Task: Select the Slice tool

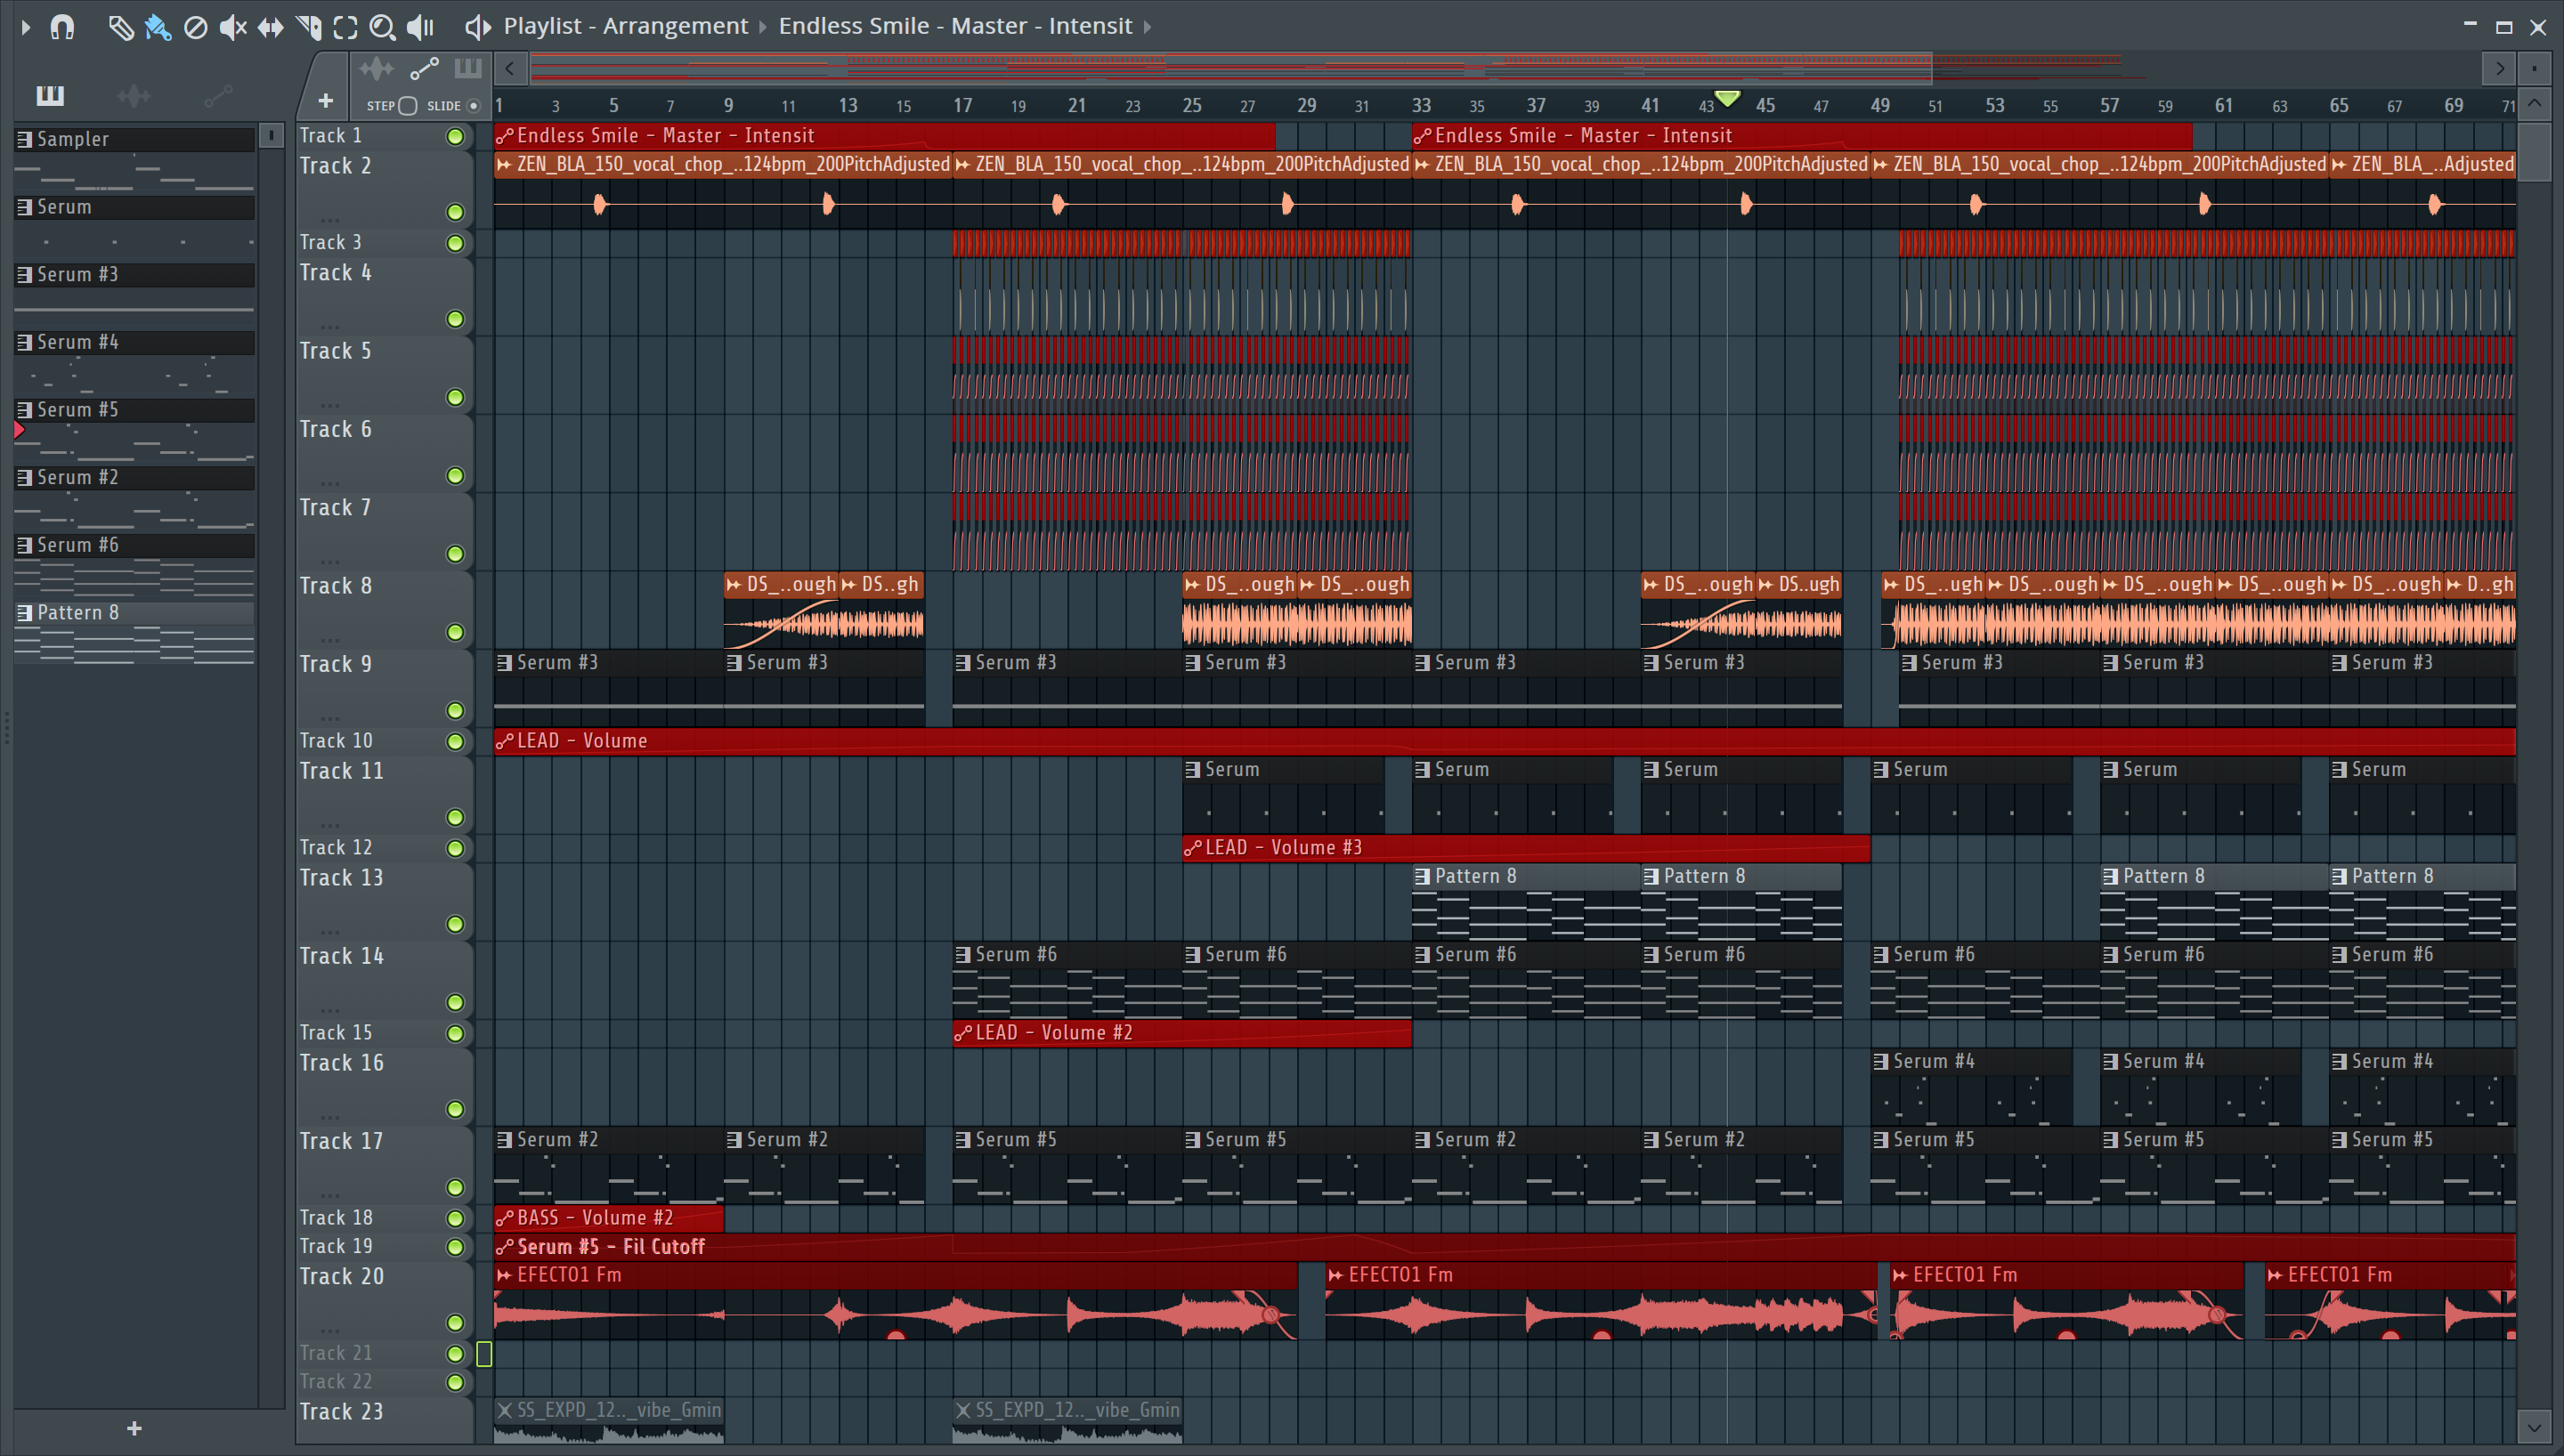Action: tap(308, 27)
